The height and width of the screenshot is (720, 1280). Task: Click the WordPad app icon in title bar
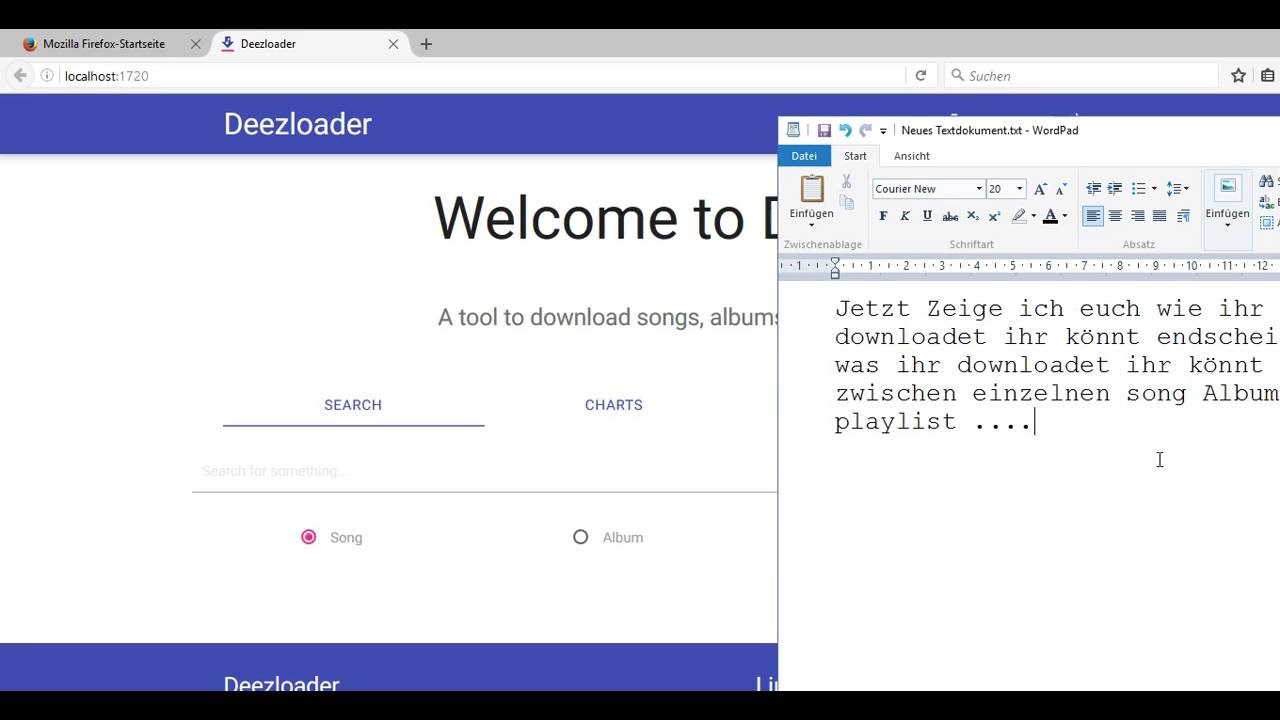[x=794, y=130]
